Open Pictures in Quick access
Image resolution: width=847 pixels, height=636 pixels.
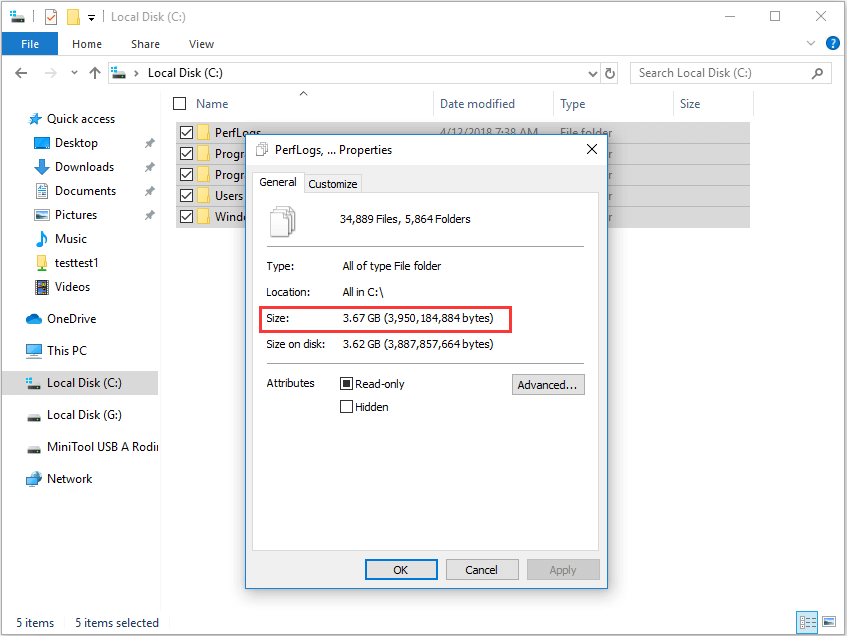pyautogui.click(x=76, y=215)
